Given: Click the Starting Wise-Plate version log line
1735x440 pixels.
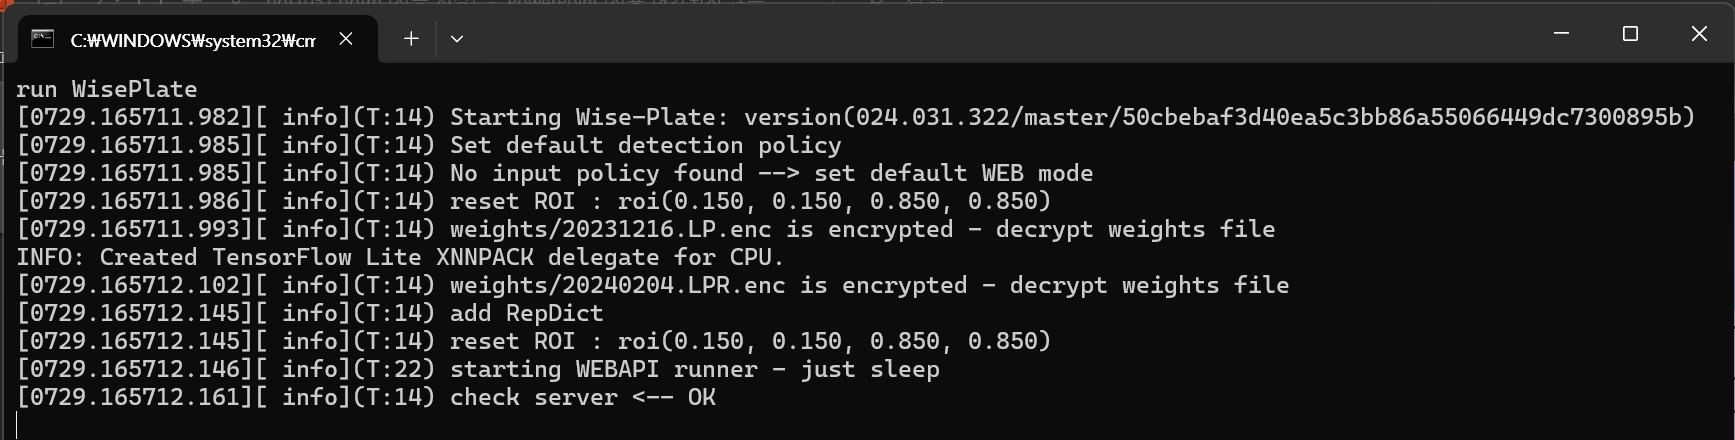Looking at the screenshot, I should tap(856, 117).
